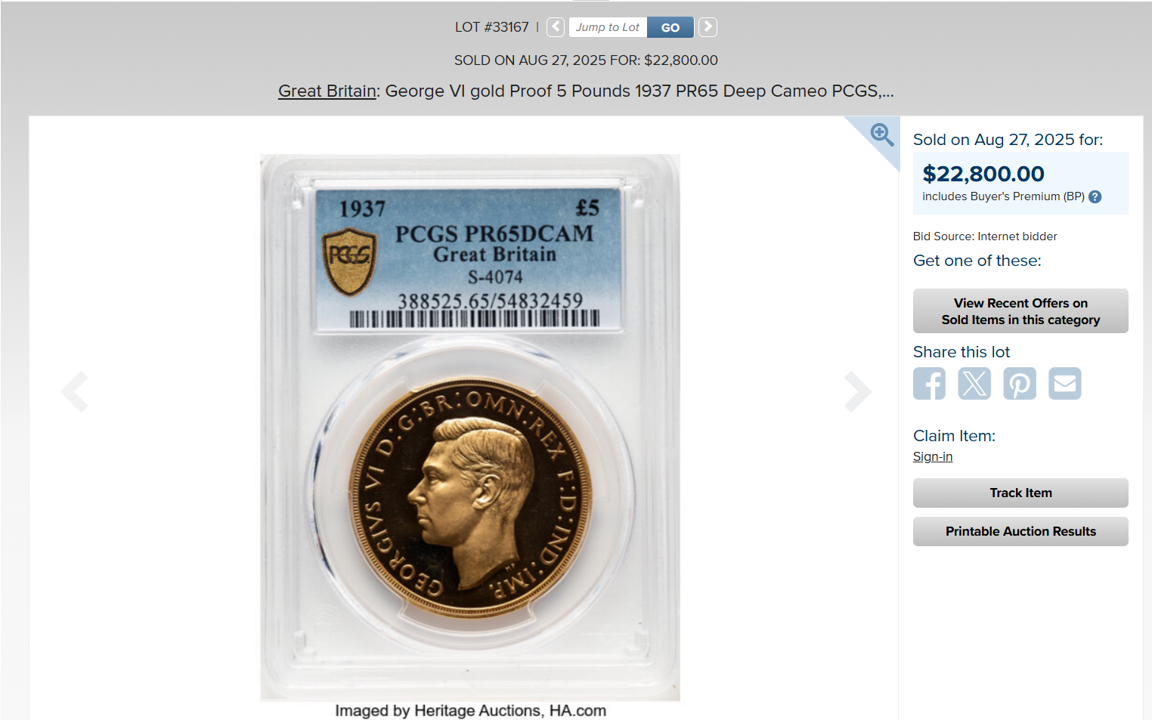Open Printable Auction Results

coord(1020,531)
